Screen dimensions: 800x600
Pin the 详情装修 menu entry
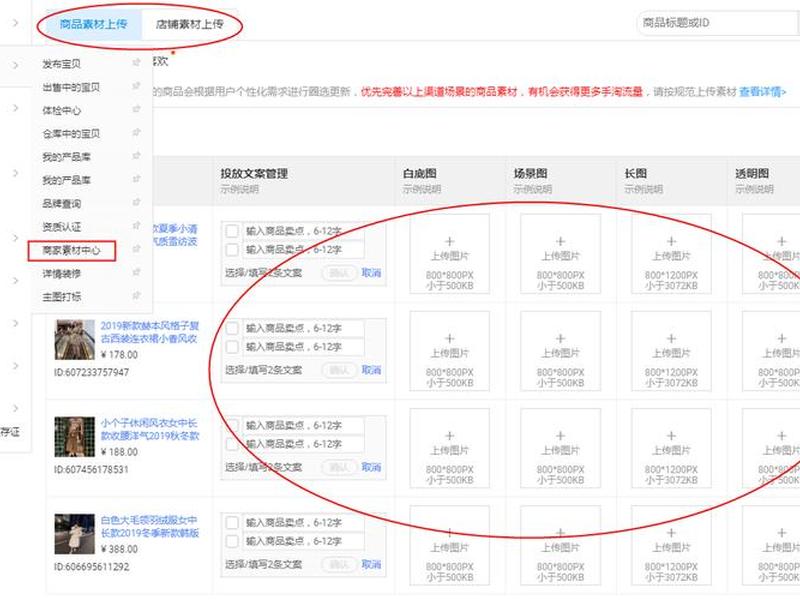click(136, 272)
